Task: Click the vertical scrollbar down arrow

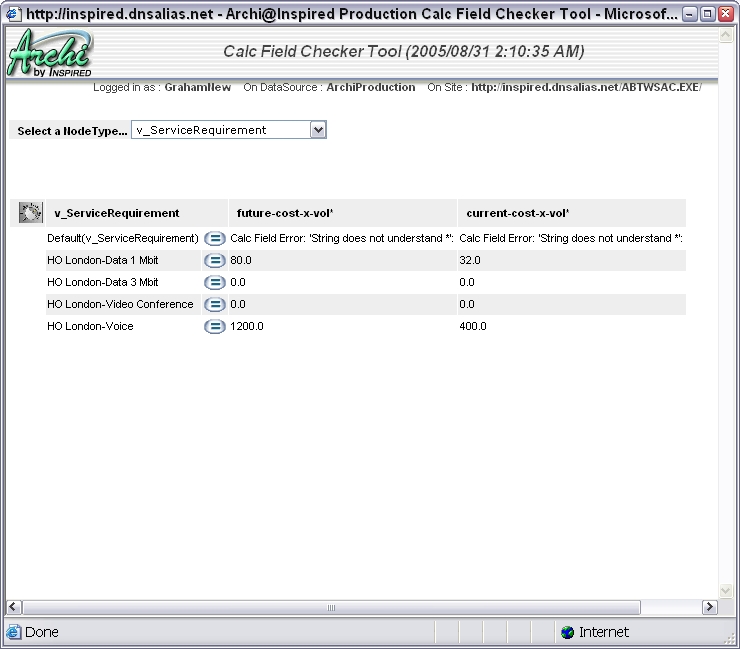Action: coord(726,591)
